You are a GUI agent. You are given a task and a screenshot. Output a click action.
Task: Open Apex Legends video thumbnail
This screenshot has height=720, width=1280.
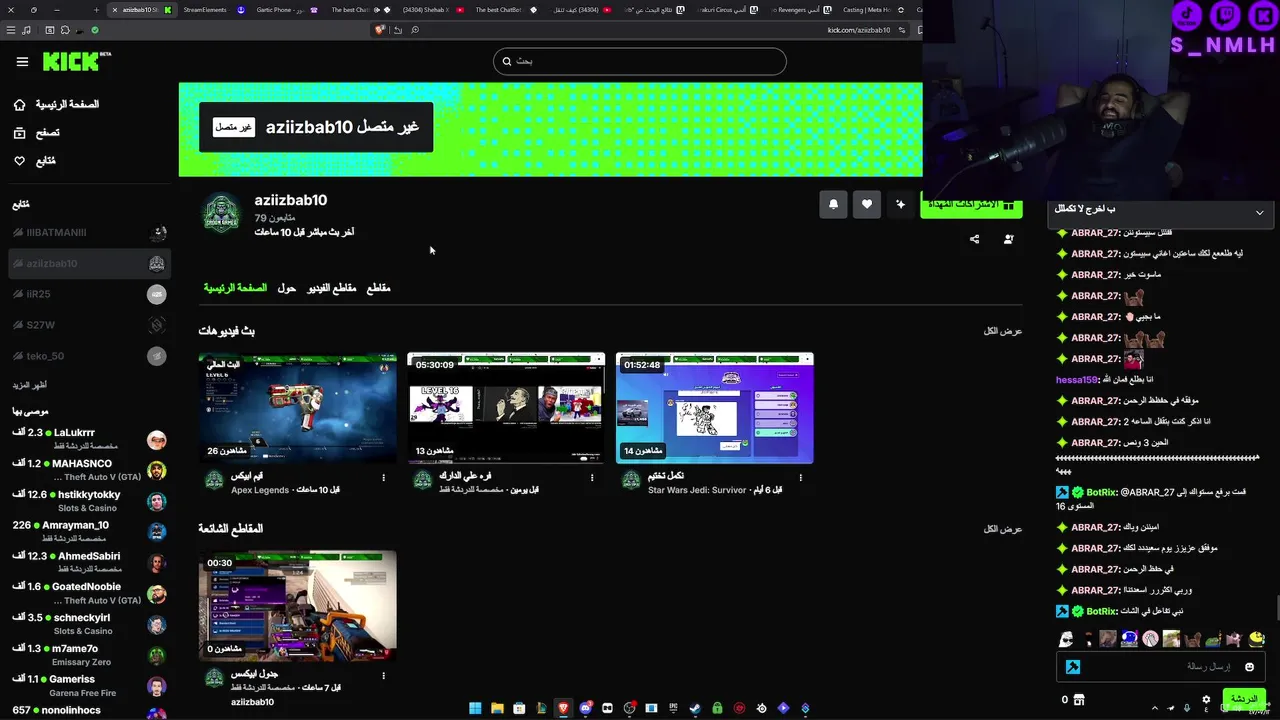coord(297,408)
